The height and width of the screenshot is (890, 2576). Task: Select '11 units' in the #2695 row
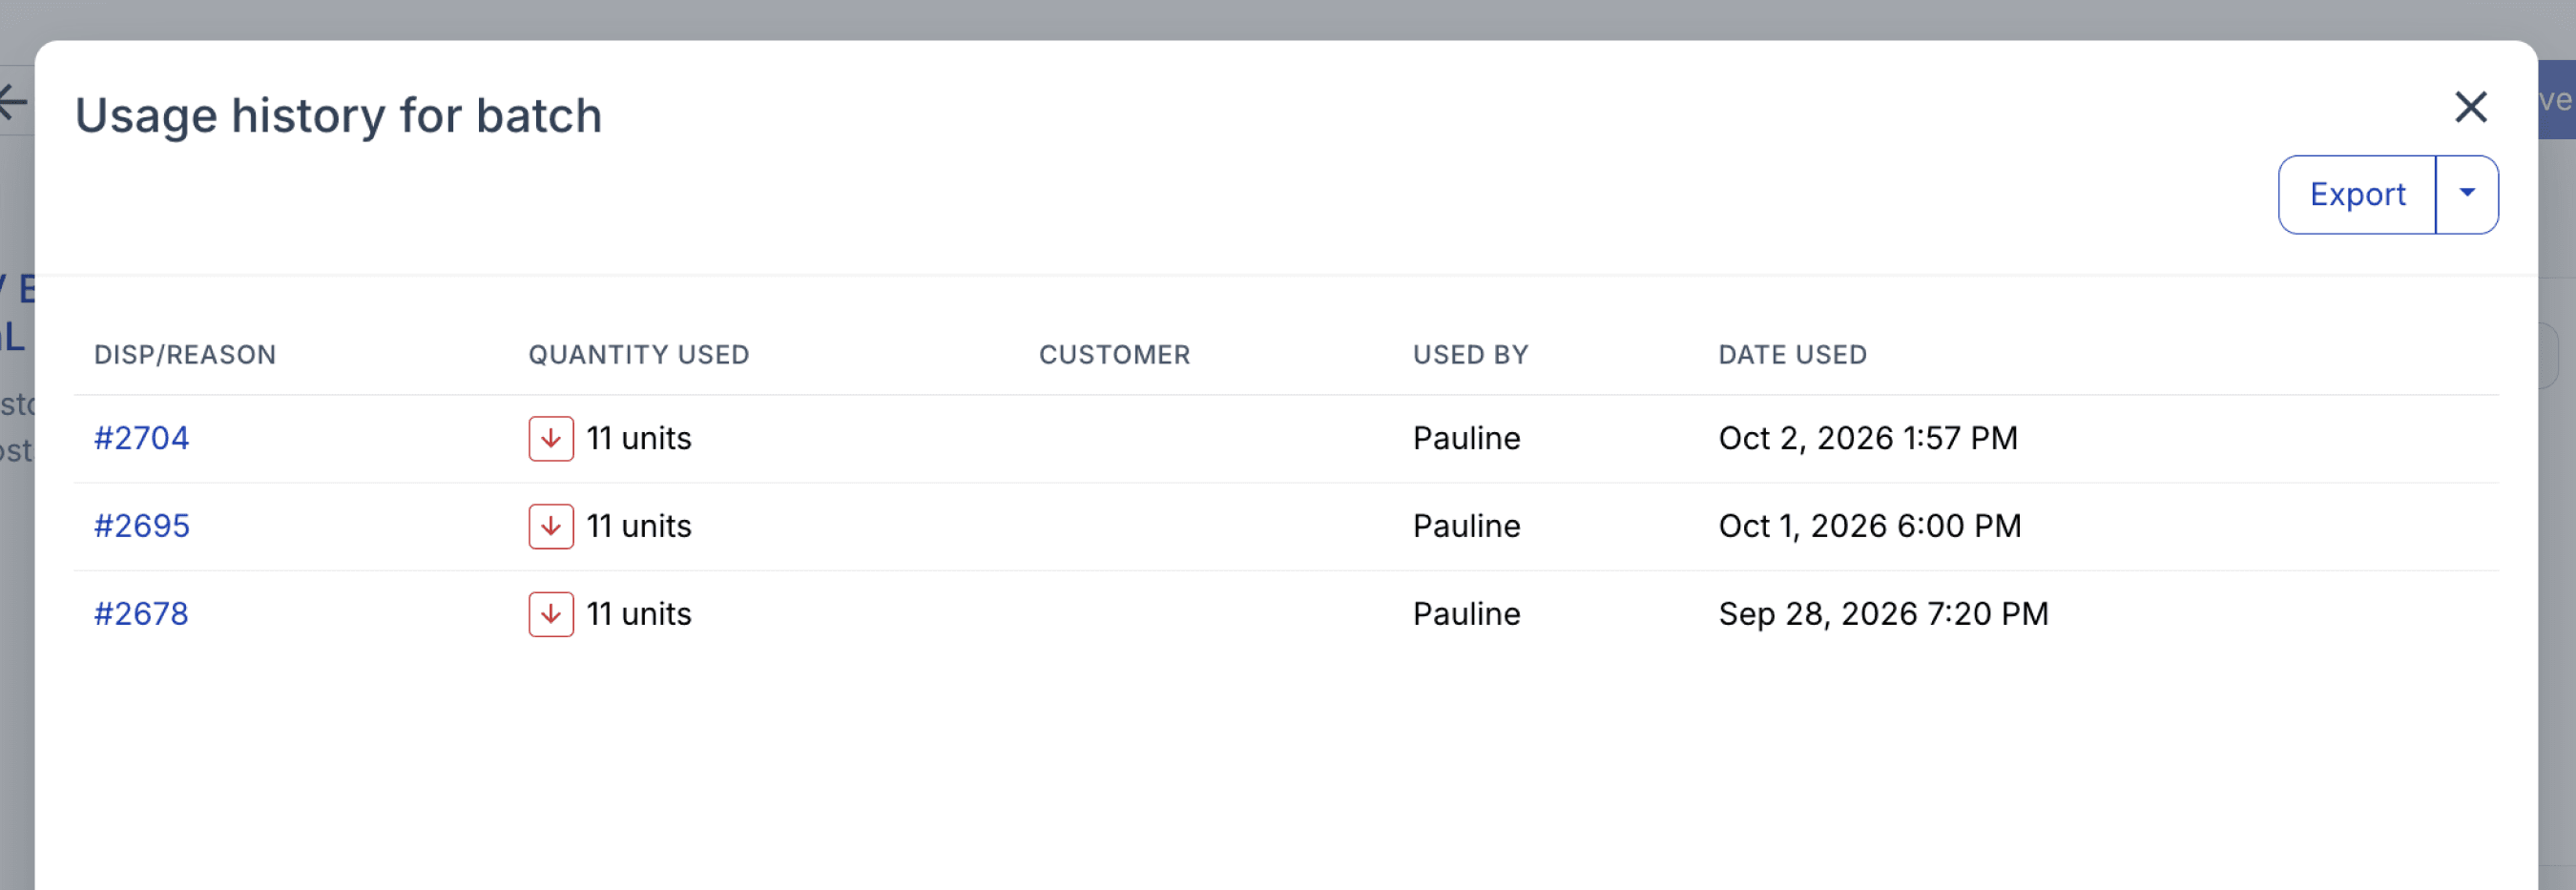click(x=639, y=526)
